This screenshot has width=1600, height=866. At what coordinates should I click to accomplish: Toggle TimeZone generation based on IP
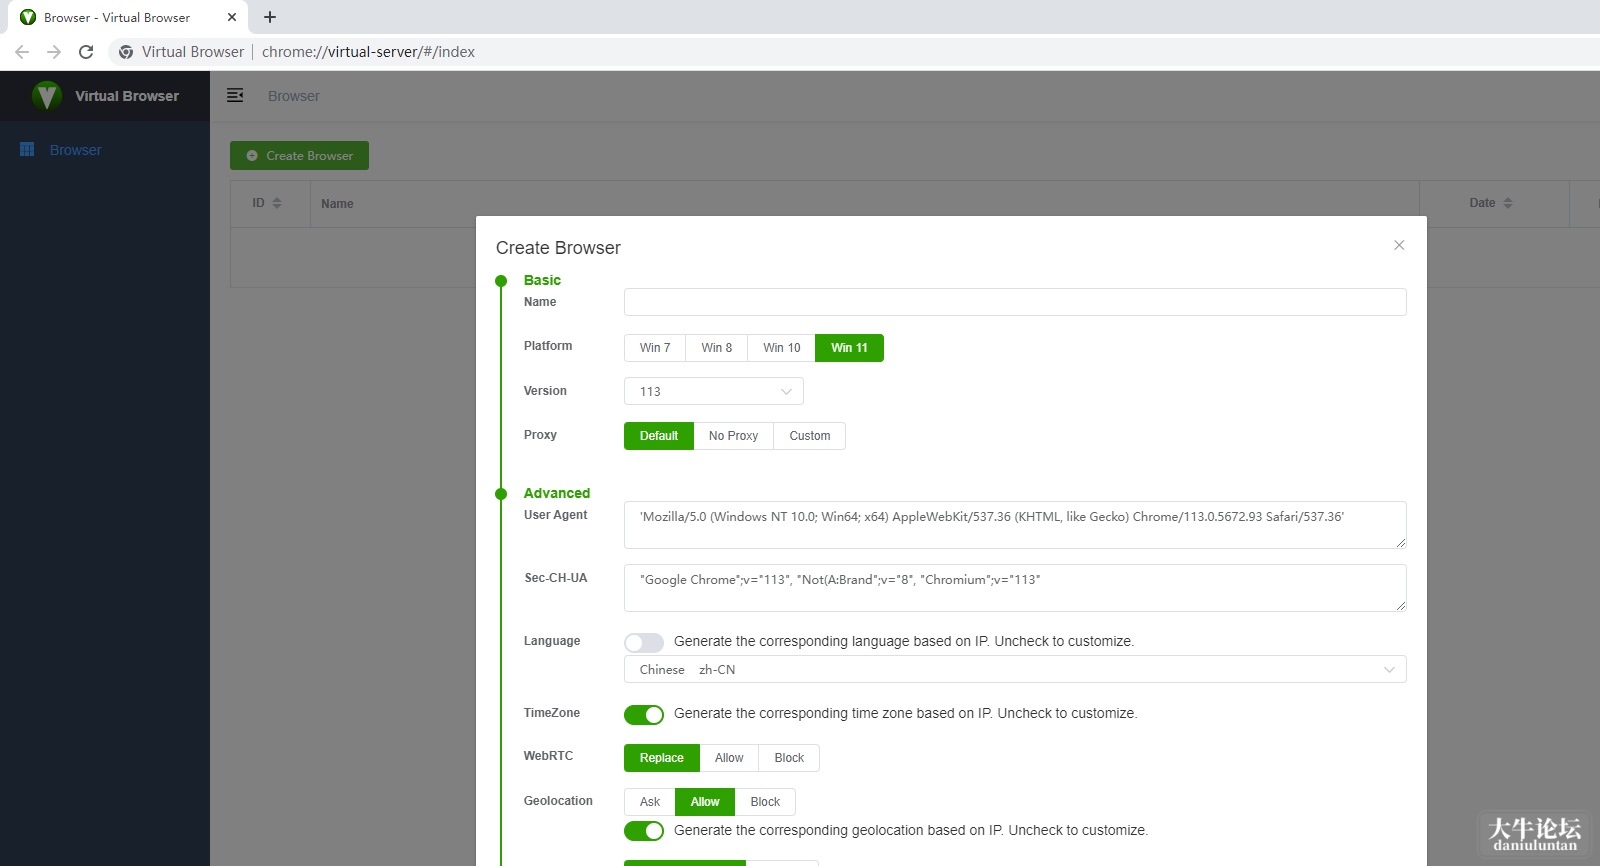pyautogui.click(x=644, y=714)
